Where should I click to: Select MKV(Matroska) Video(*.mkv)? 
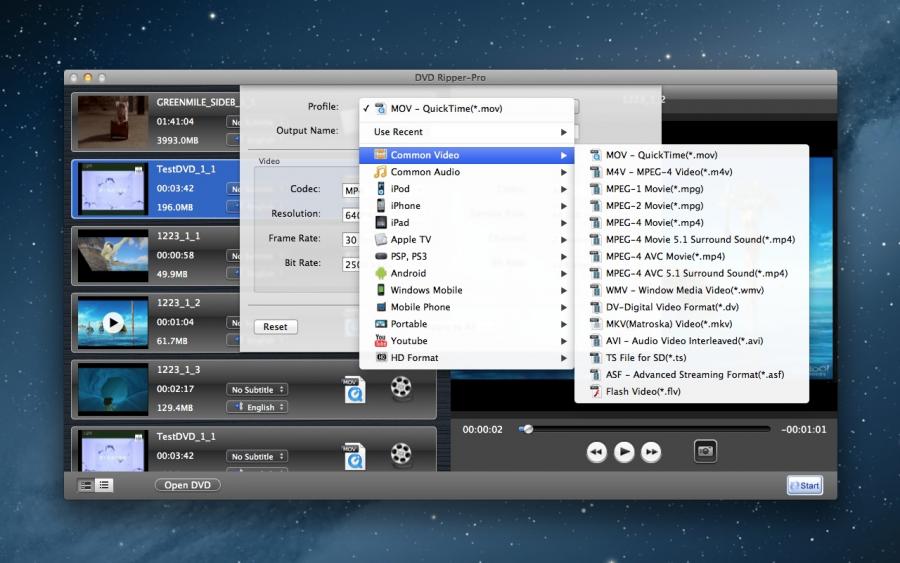click(x=692, y=324)
